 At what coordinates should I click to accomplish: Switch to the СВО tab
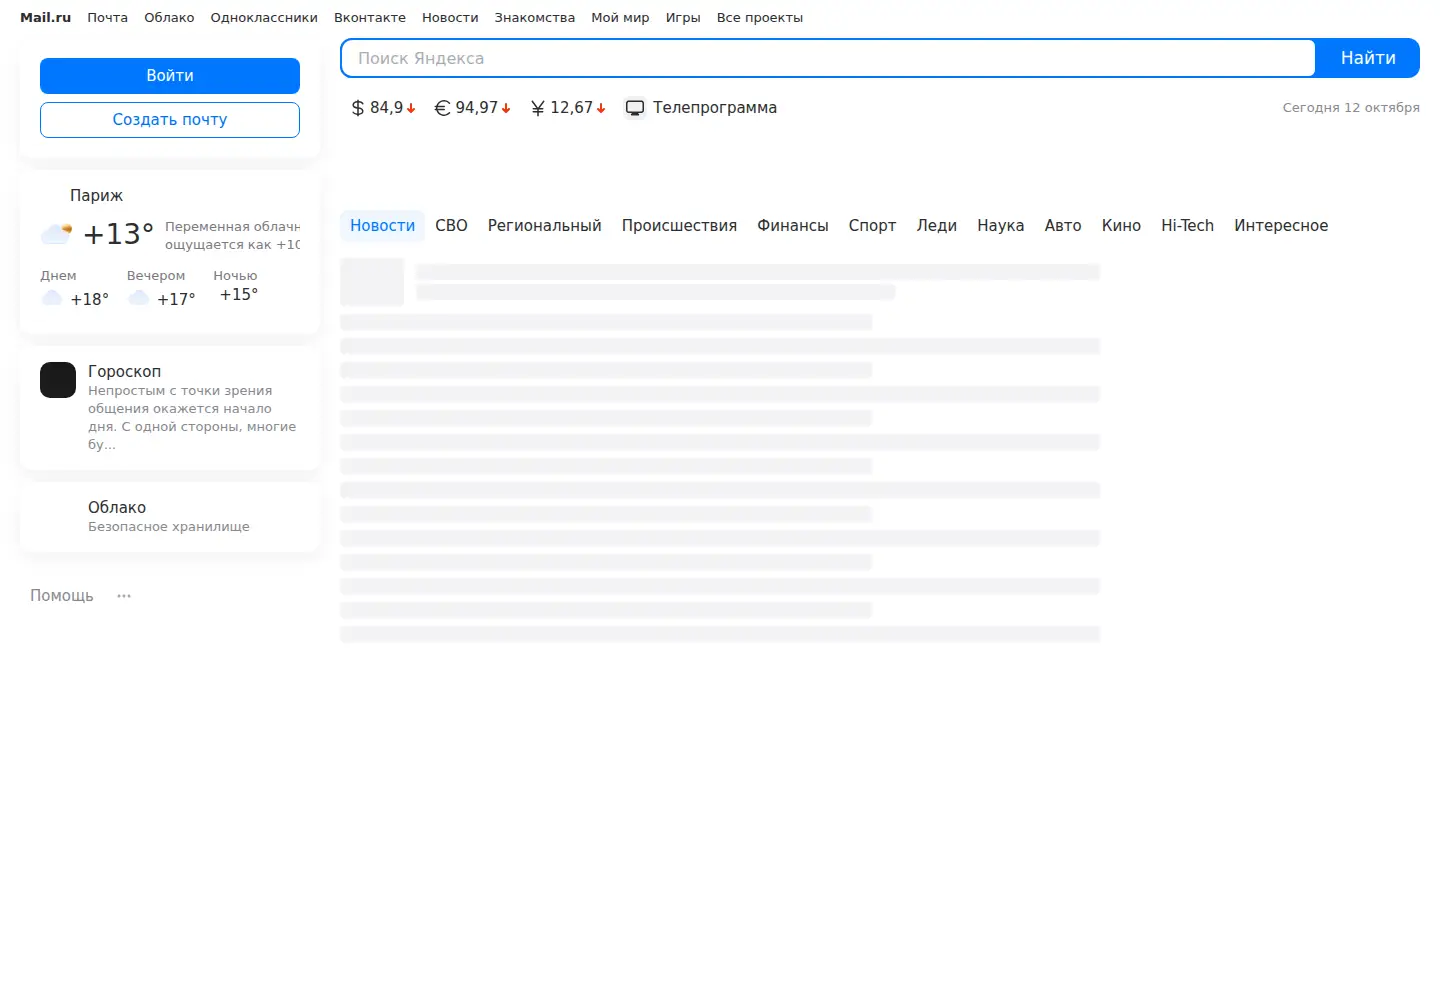[451, 226]
